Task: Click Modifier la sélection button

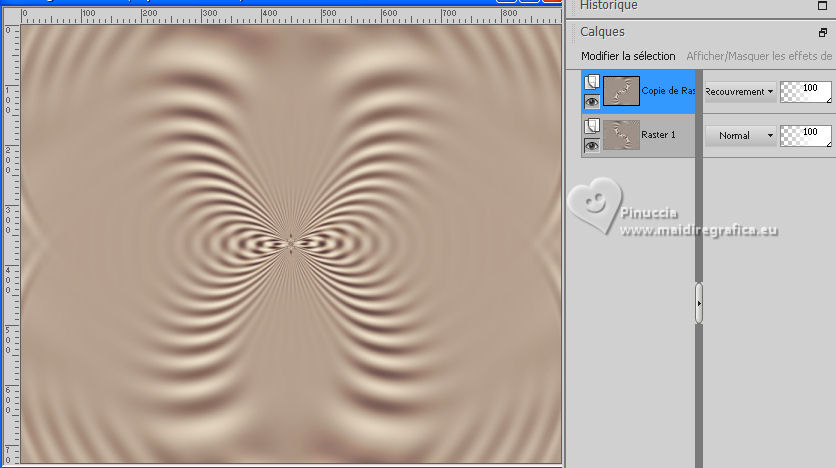Action: click(x=628, y=56)
